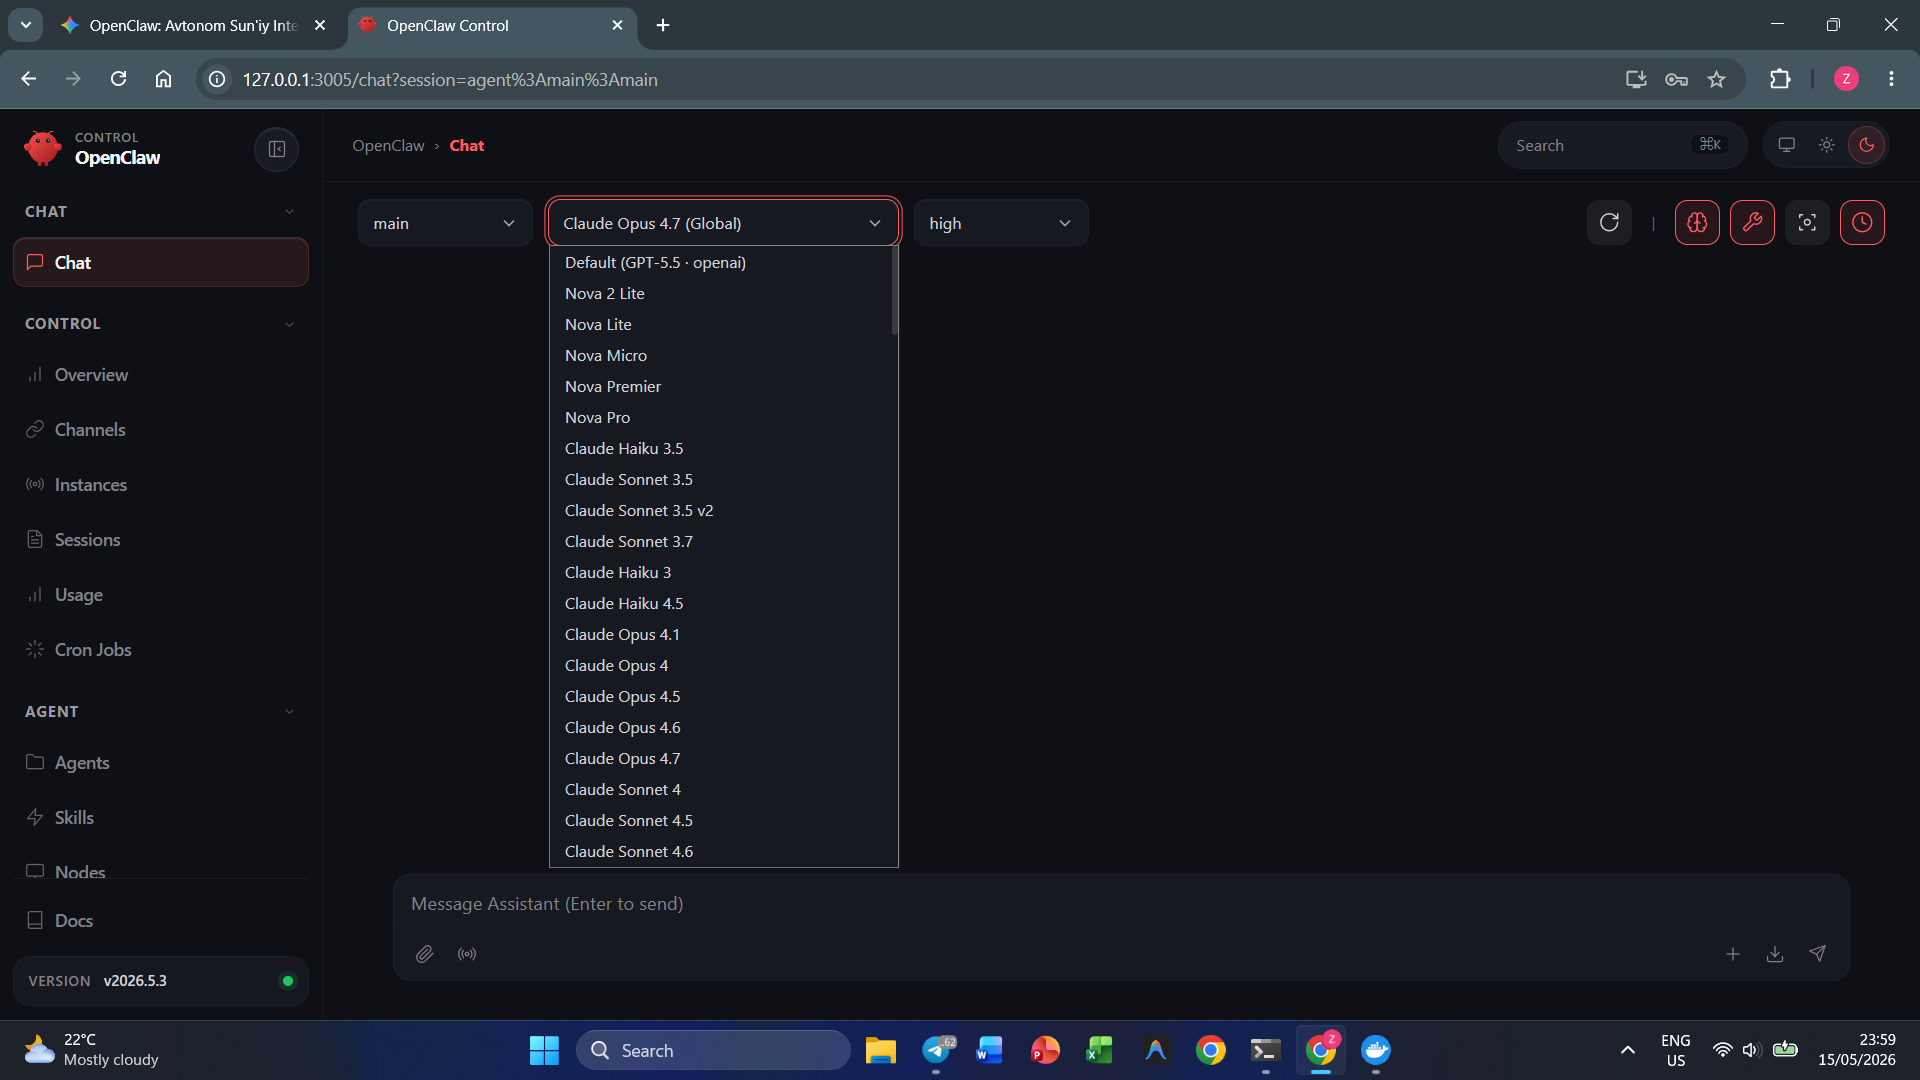Select Claude Haiku 3.5 model
Screen dimensions: 1920x1080
720,449
